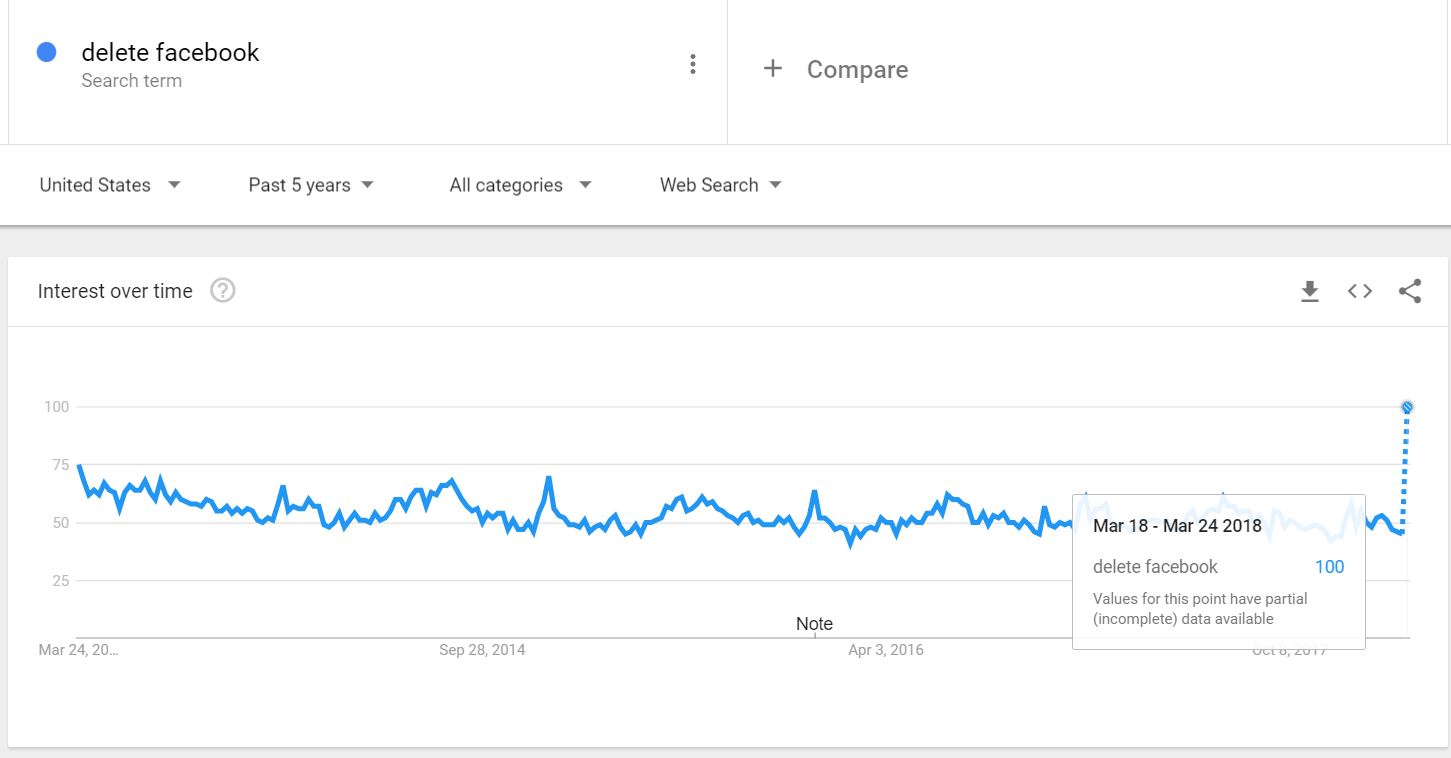
Task: Click the blue dot next to delete facebook
Action: click(x=46, y=53)
